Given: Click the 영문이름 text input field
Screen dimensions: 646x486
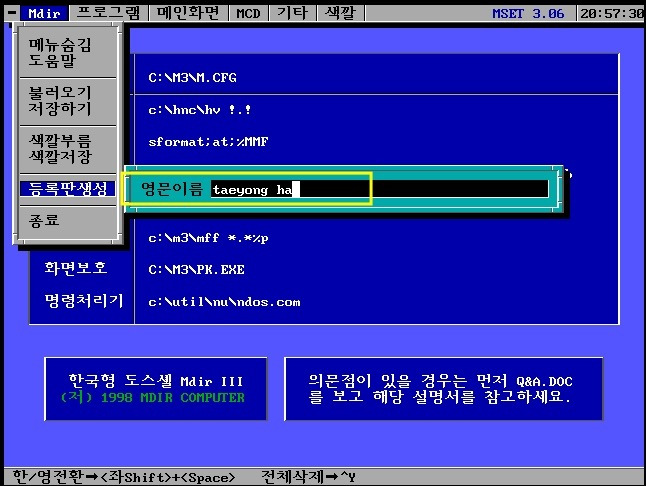Looking at the screenshot, I should [x=379, y=189].
